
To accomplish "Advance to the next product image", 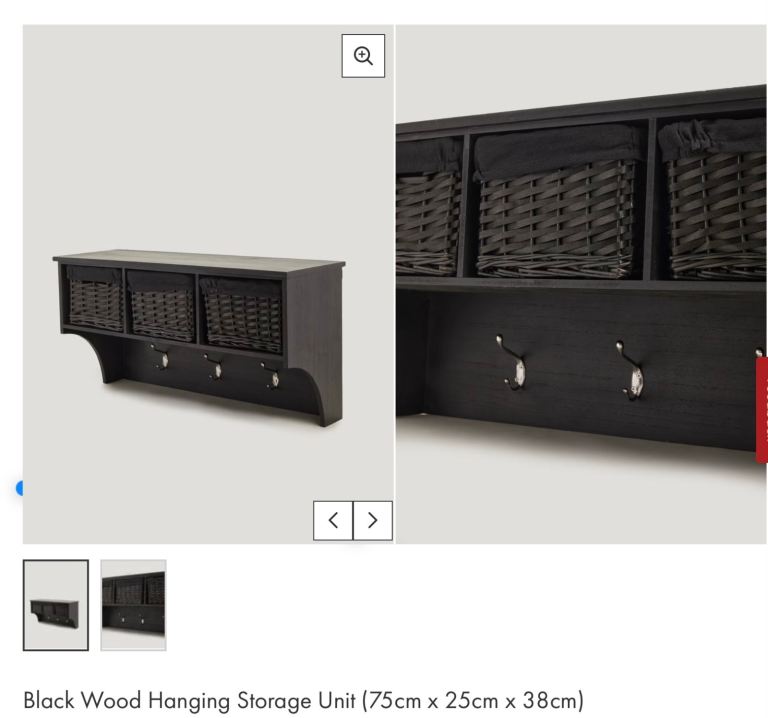I will click(x=373, y=520).
